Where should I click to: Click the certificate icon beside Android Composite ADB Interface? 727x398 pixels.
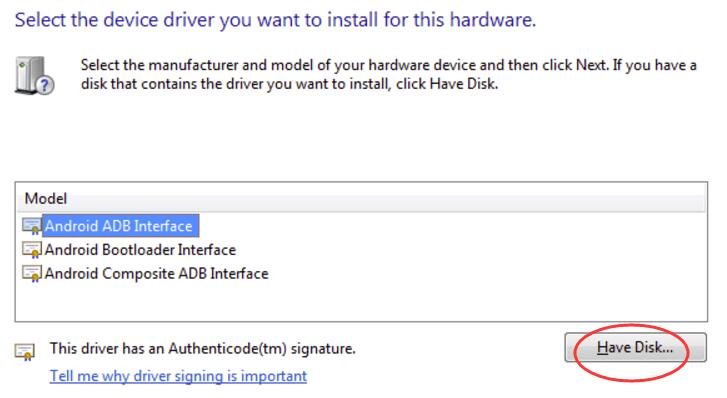32,274
